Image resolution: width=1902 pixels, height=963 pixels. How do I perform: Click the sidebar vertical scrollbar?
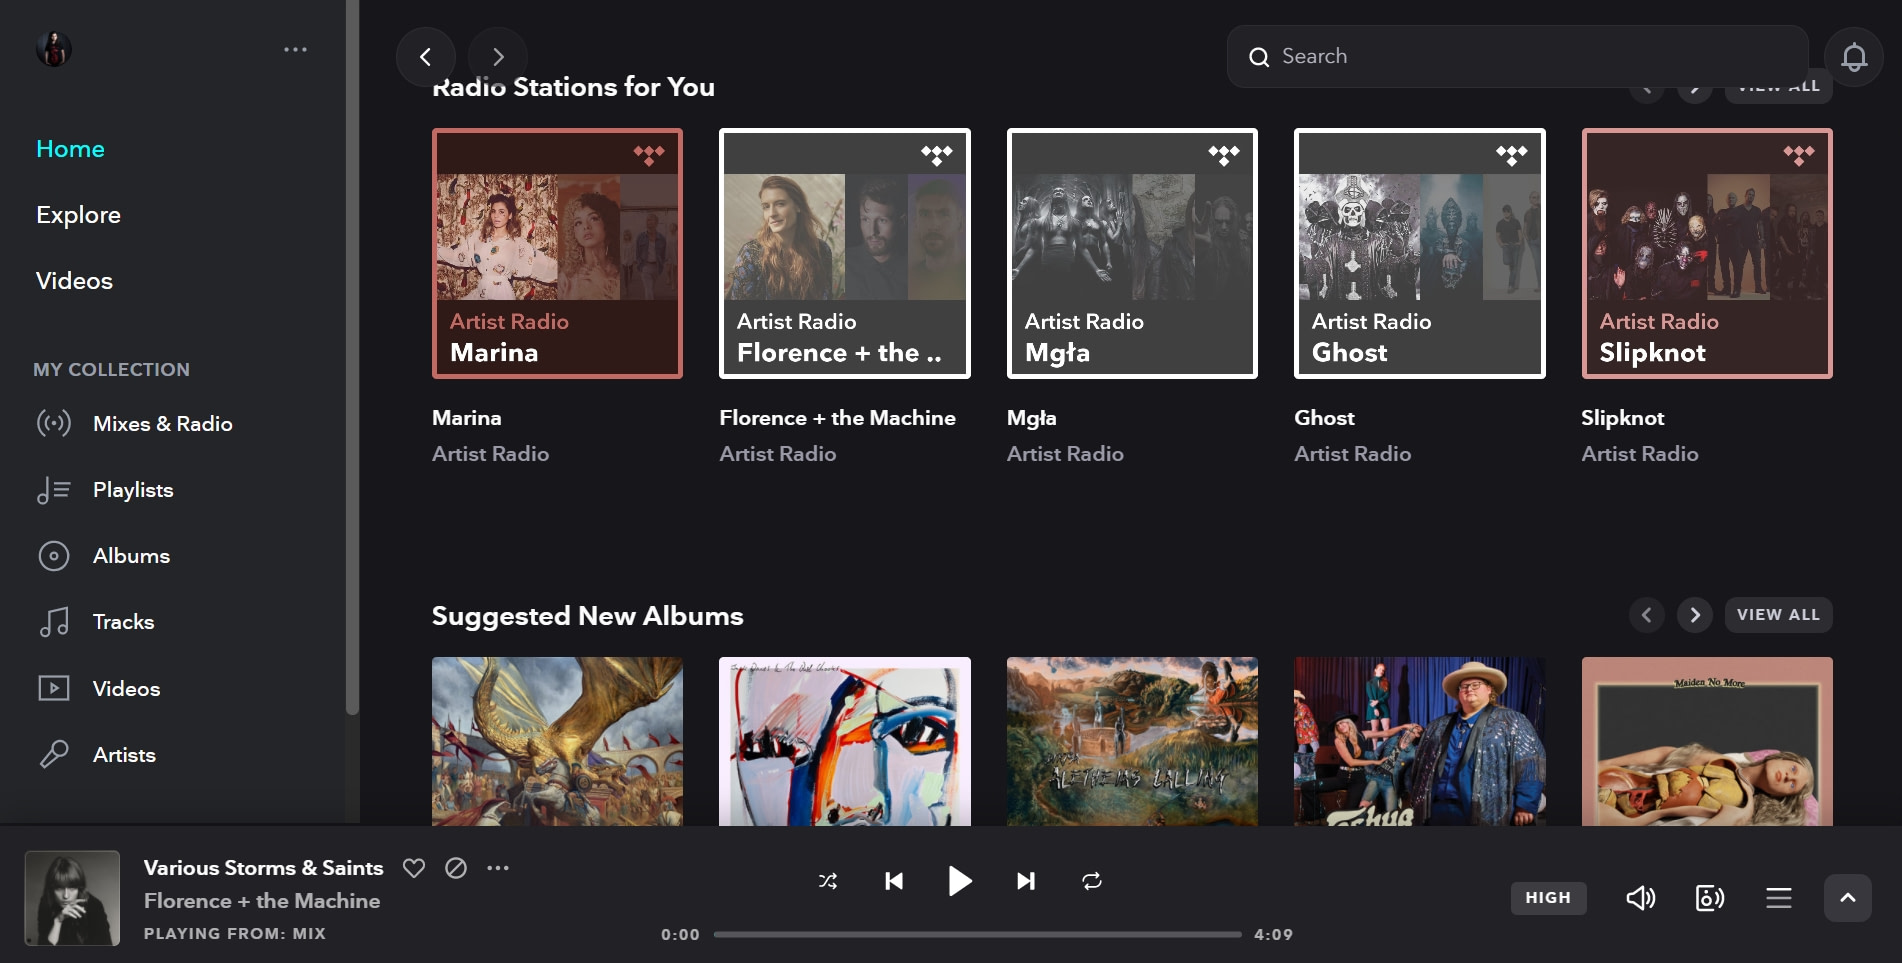click(352, 357)
